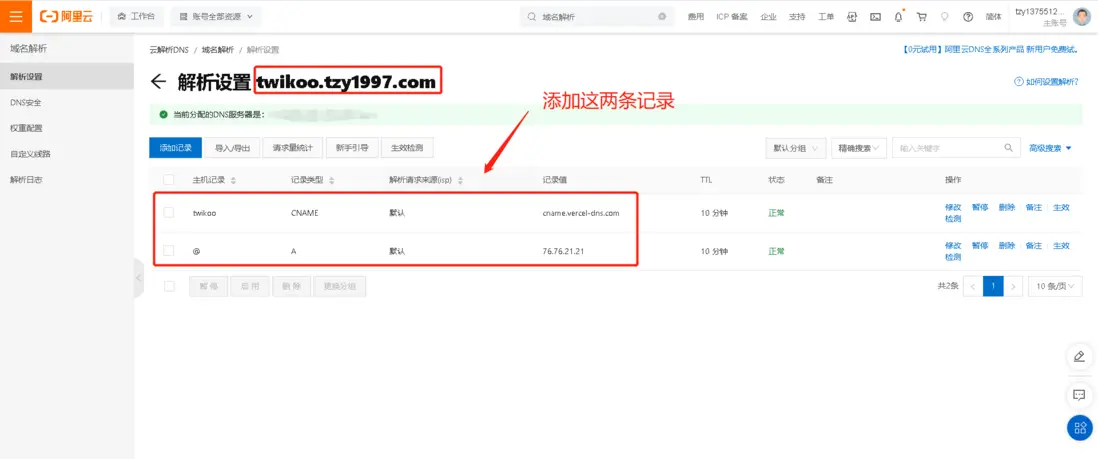Open 支持 in top navigation
This screenshot has height=459, width=1098.
pos(797,17)
